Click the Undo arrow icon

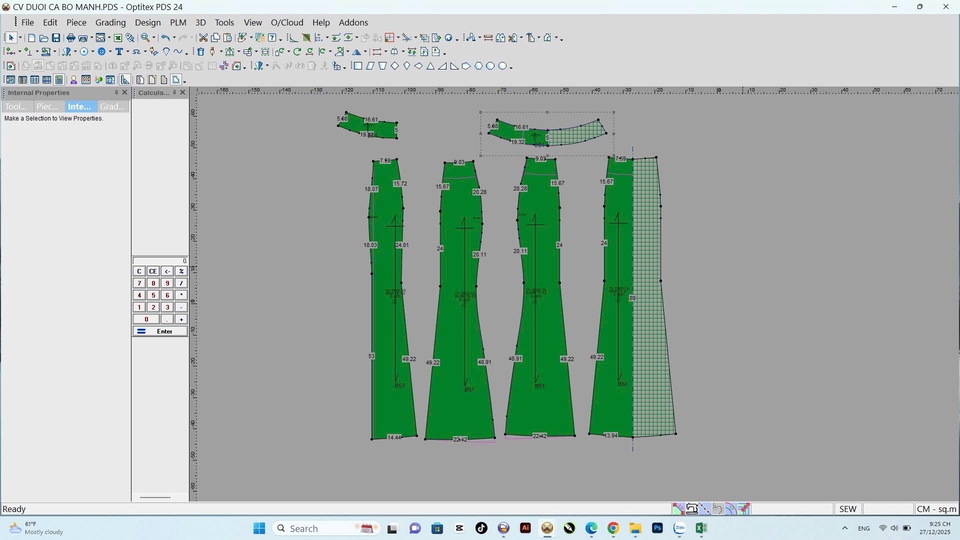(164, 38)
